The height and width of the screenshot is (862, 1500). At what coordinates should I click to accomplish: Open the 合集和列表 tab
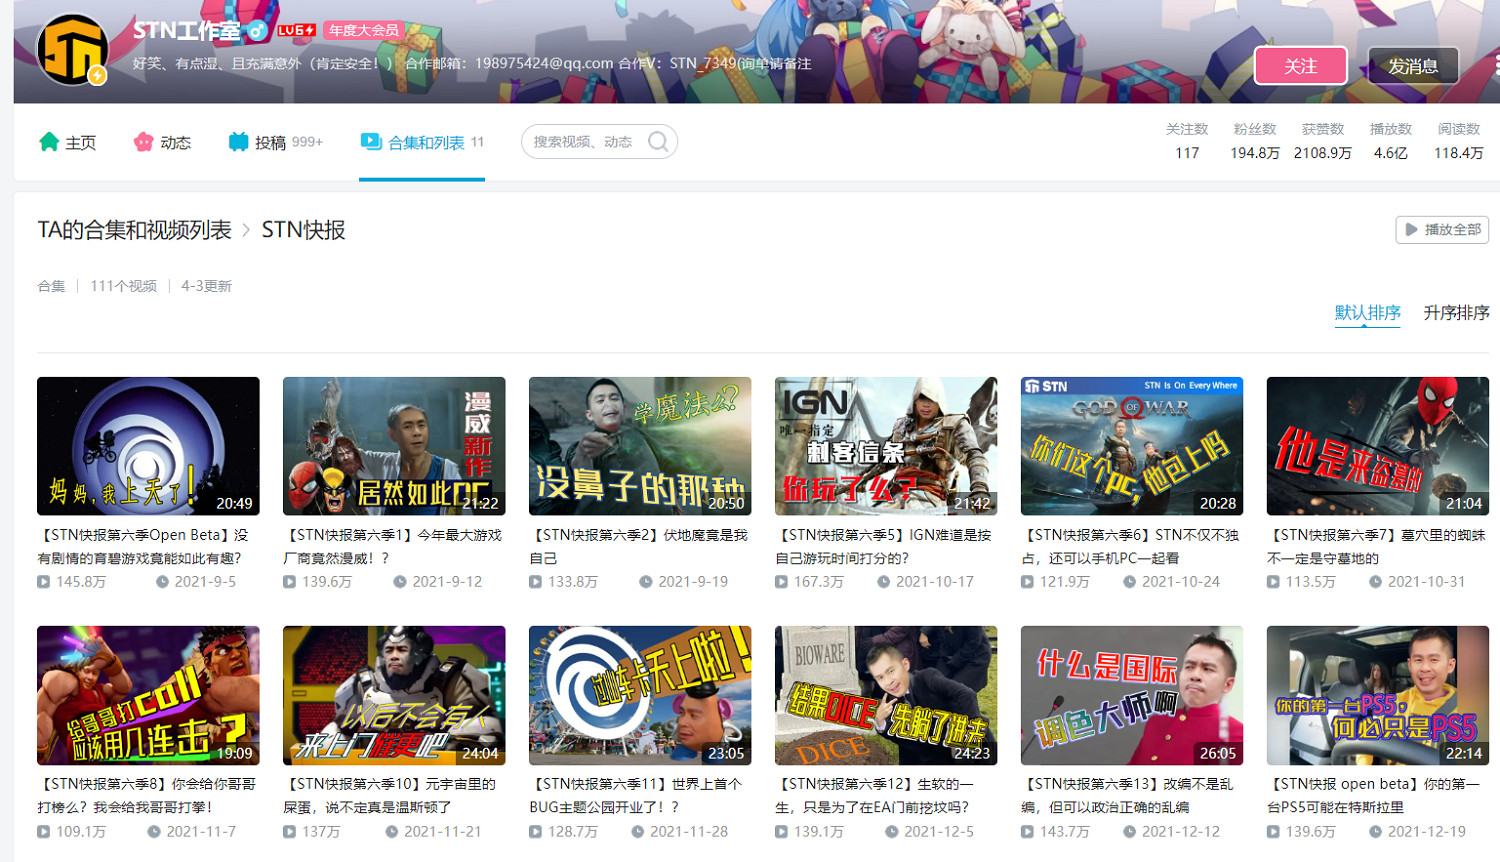425,143
